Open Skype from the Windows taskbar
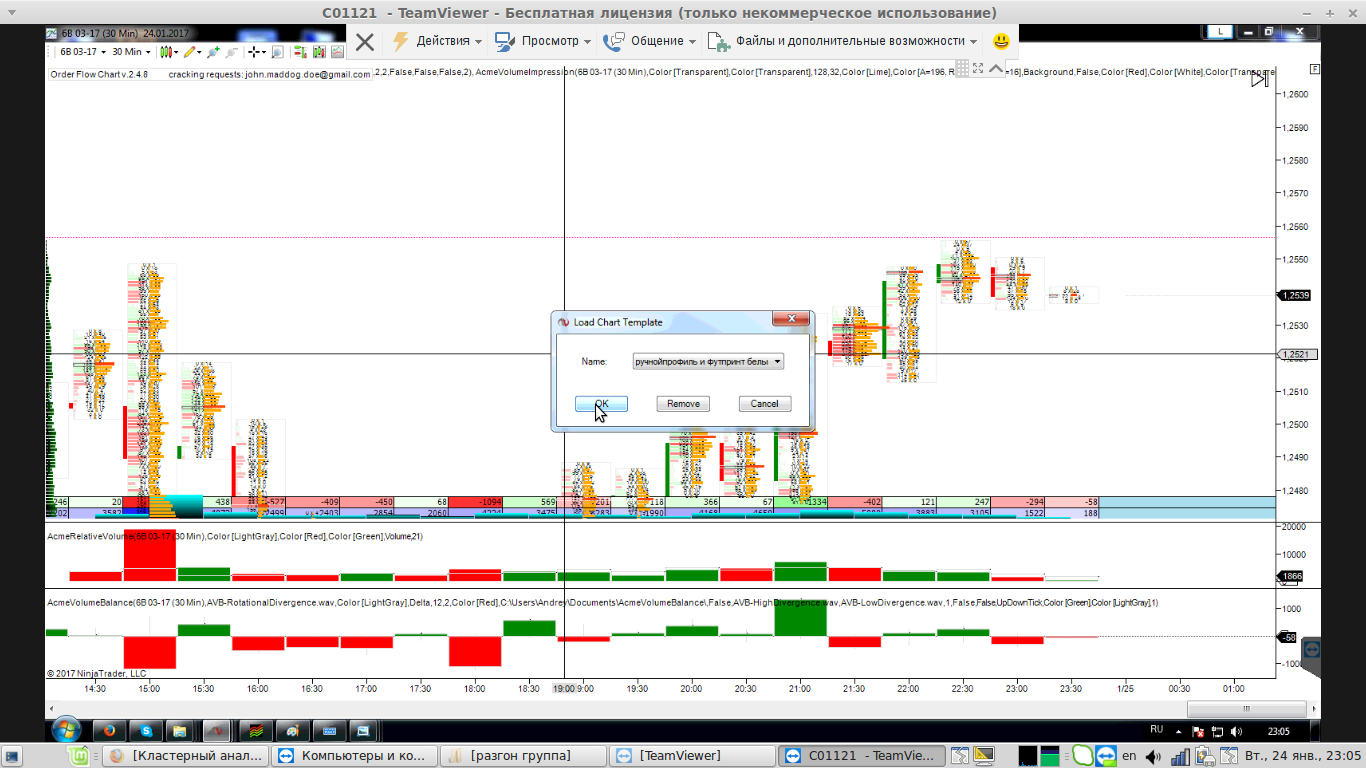This screenshot has width=1366, height=768. point(146,731)
